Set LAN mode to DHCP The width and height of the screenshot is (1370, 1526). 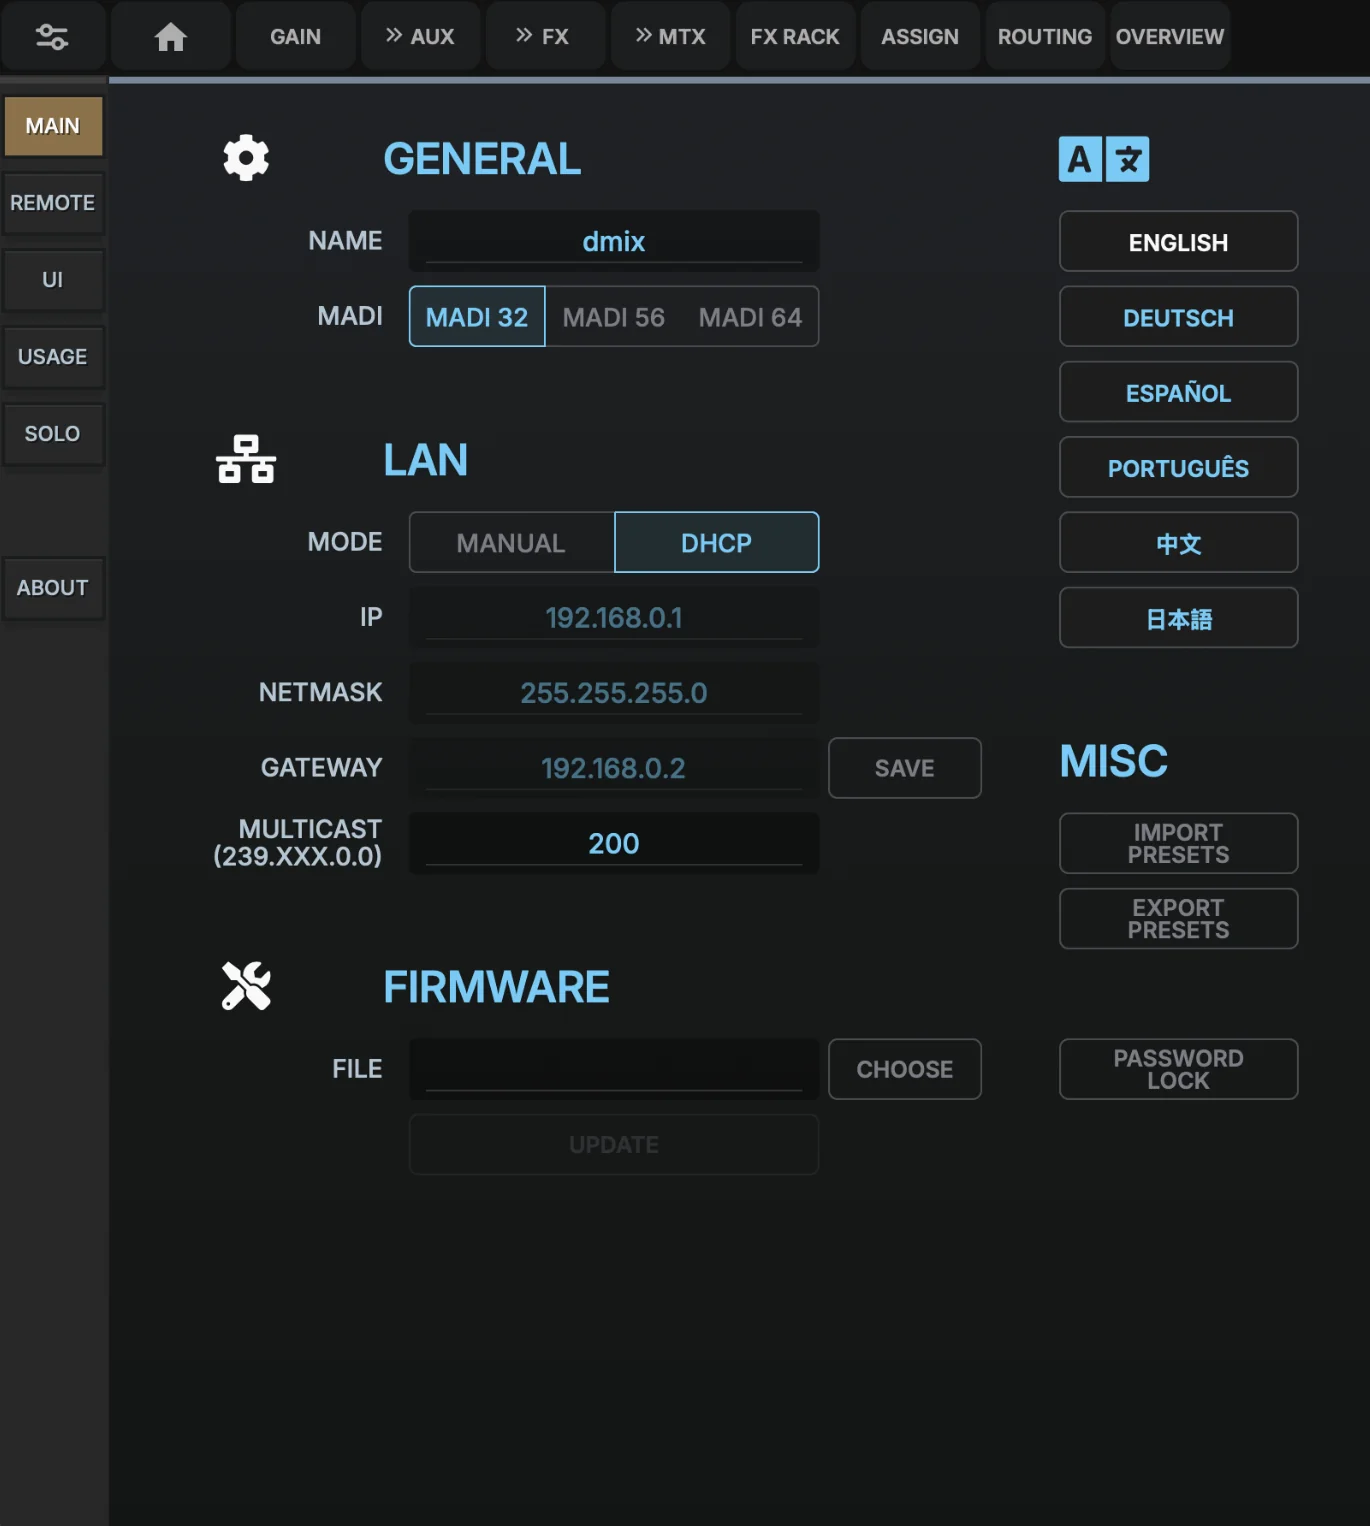[x=716, y=543]
